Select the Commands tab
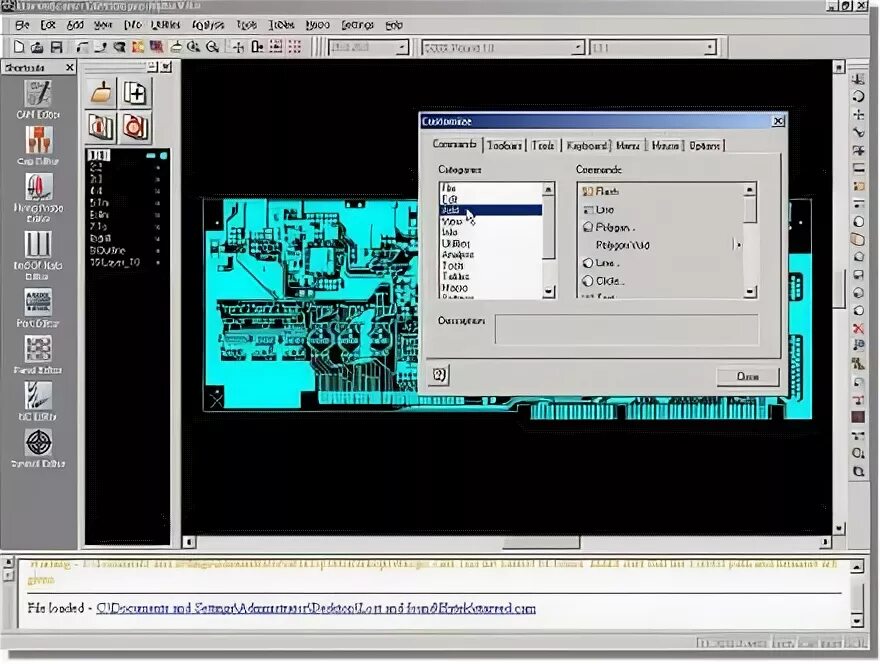The width and height of the screenshot is (880, 664). (x=455, y=144)
